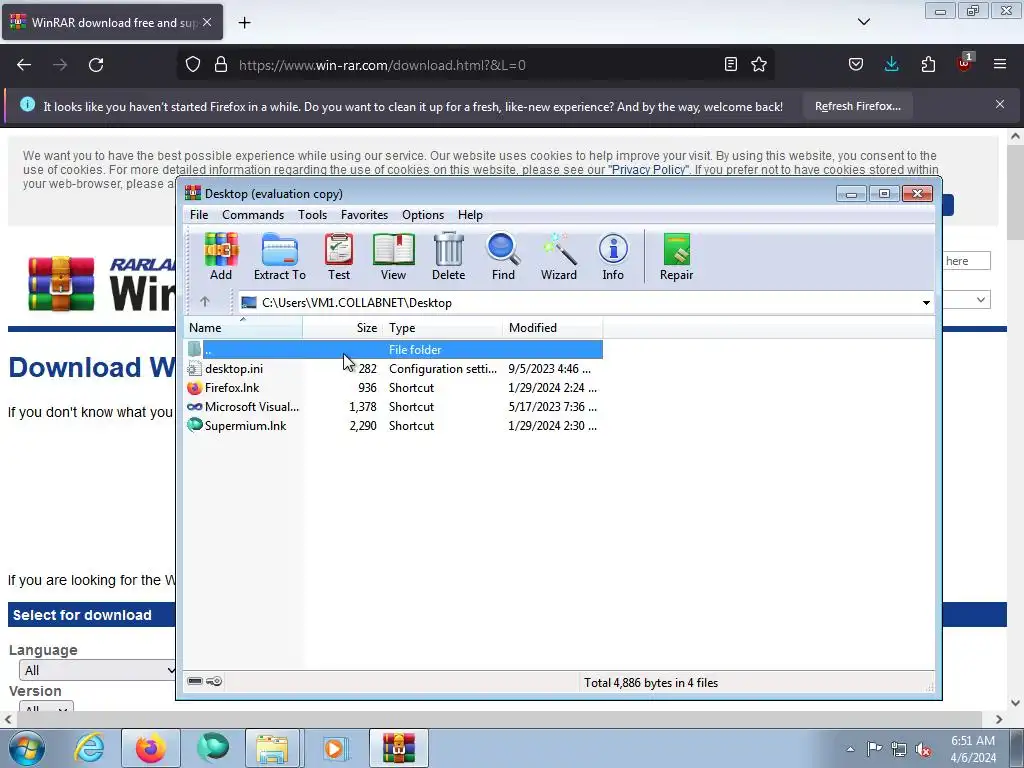This screenshot has width=1024, height=768.
Task: Click the muted volume tray icon
Action: point(923,749)
